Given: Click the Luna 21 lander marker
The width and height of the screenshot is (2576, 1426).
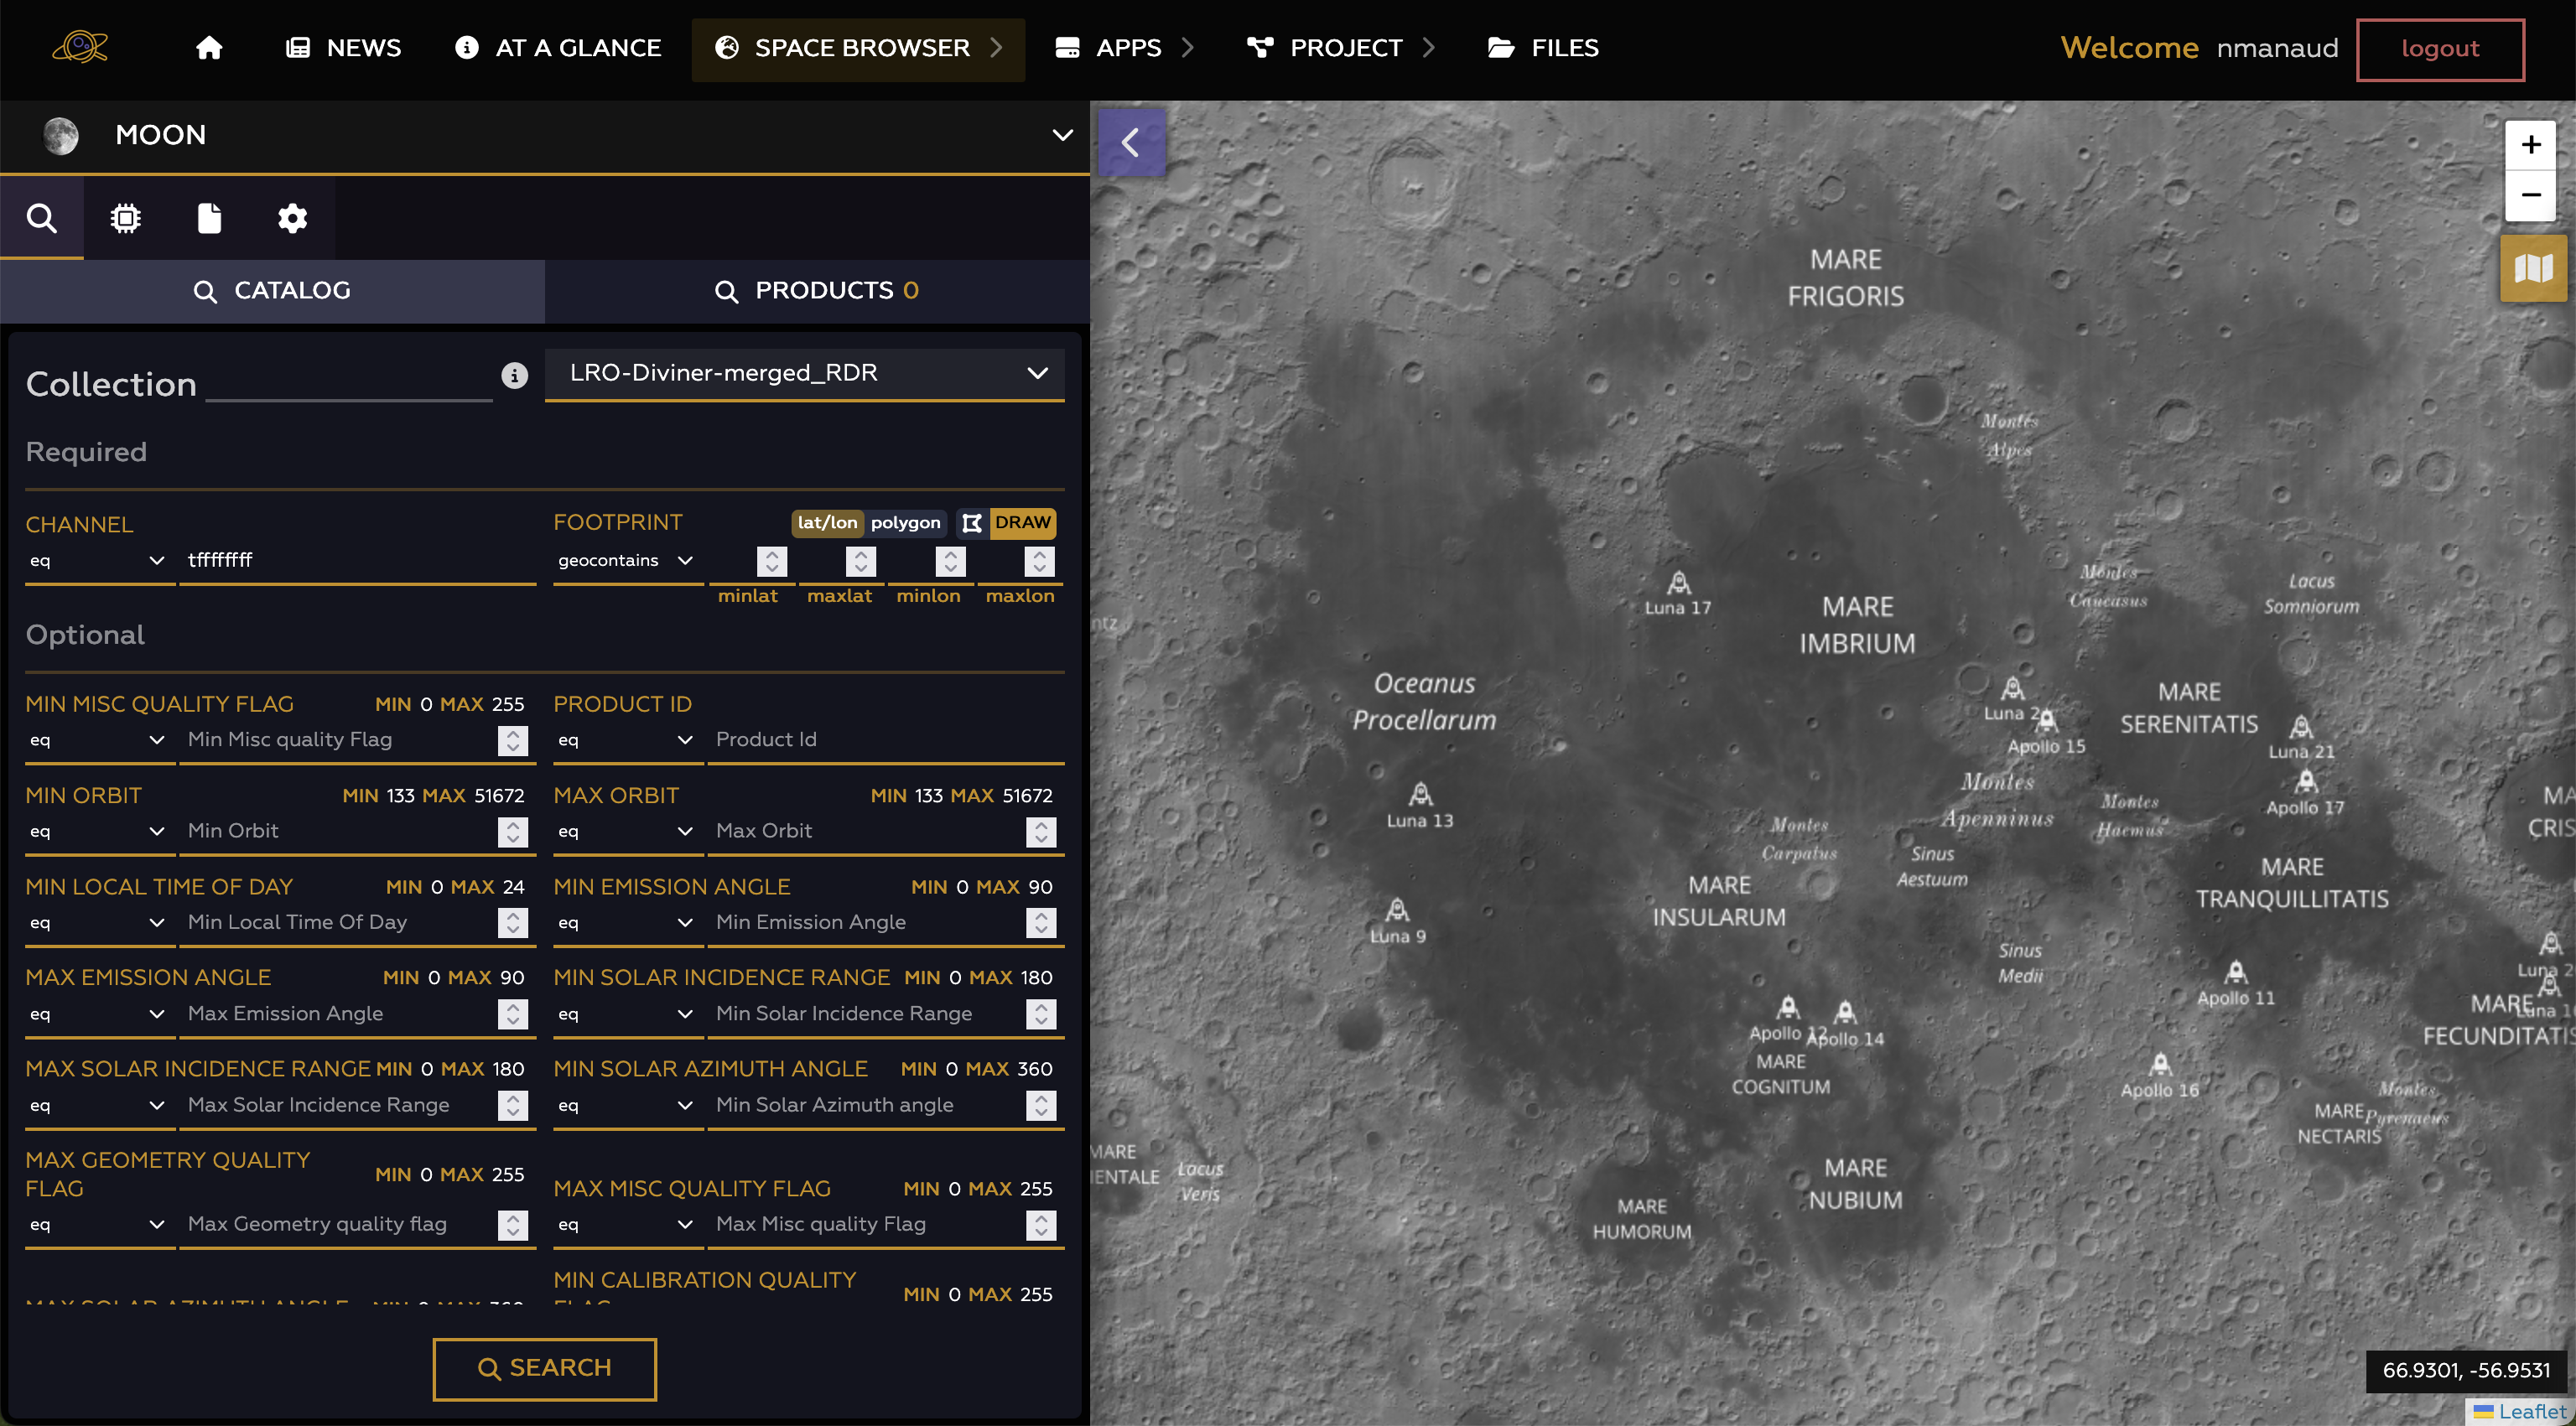Looking at the screenshot, I should pos(2301,726).
